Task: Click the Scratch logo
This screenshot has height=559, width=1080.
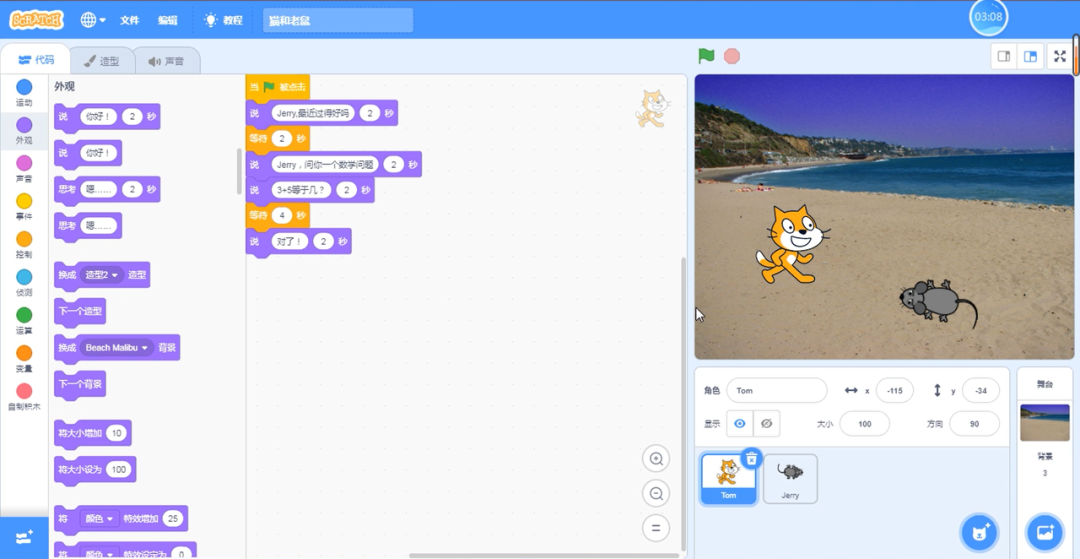Action: coord(37,20)
